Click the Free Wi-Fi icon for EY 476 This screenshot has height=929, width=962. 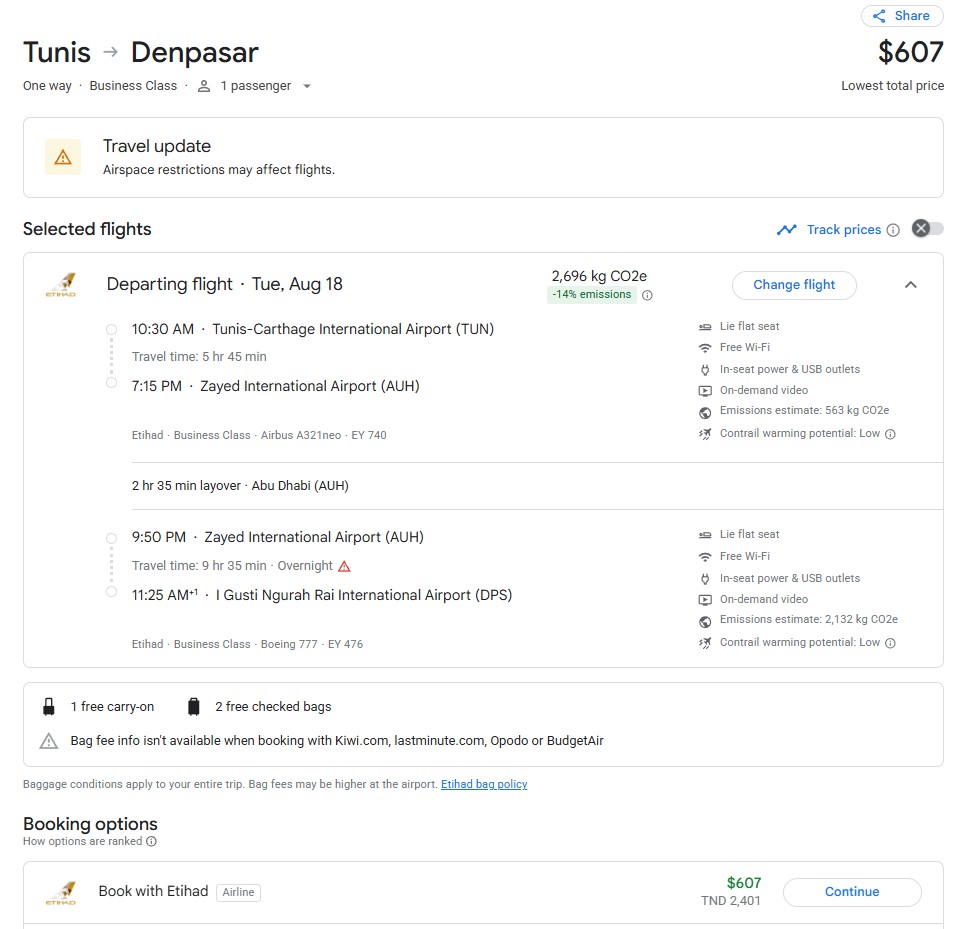tap(705, 557)
